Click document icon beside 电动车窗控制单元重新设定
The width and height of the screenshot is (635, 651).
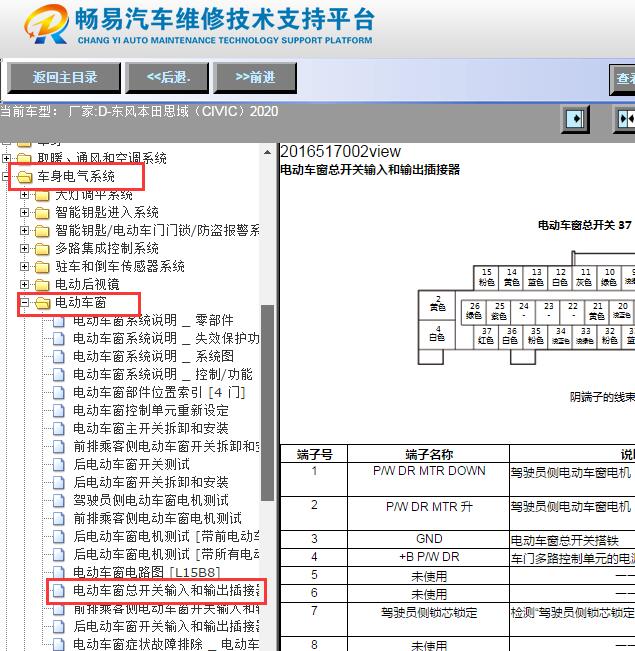[59, 411]
